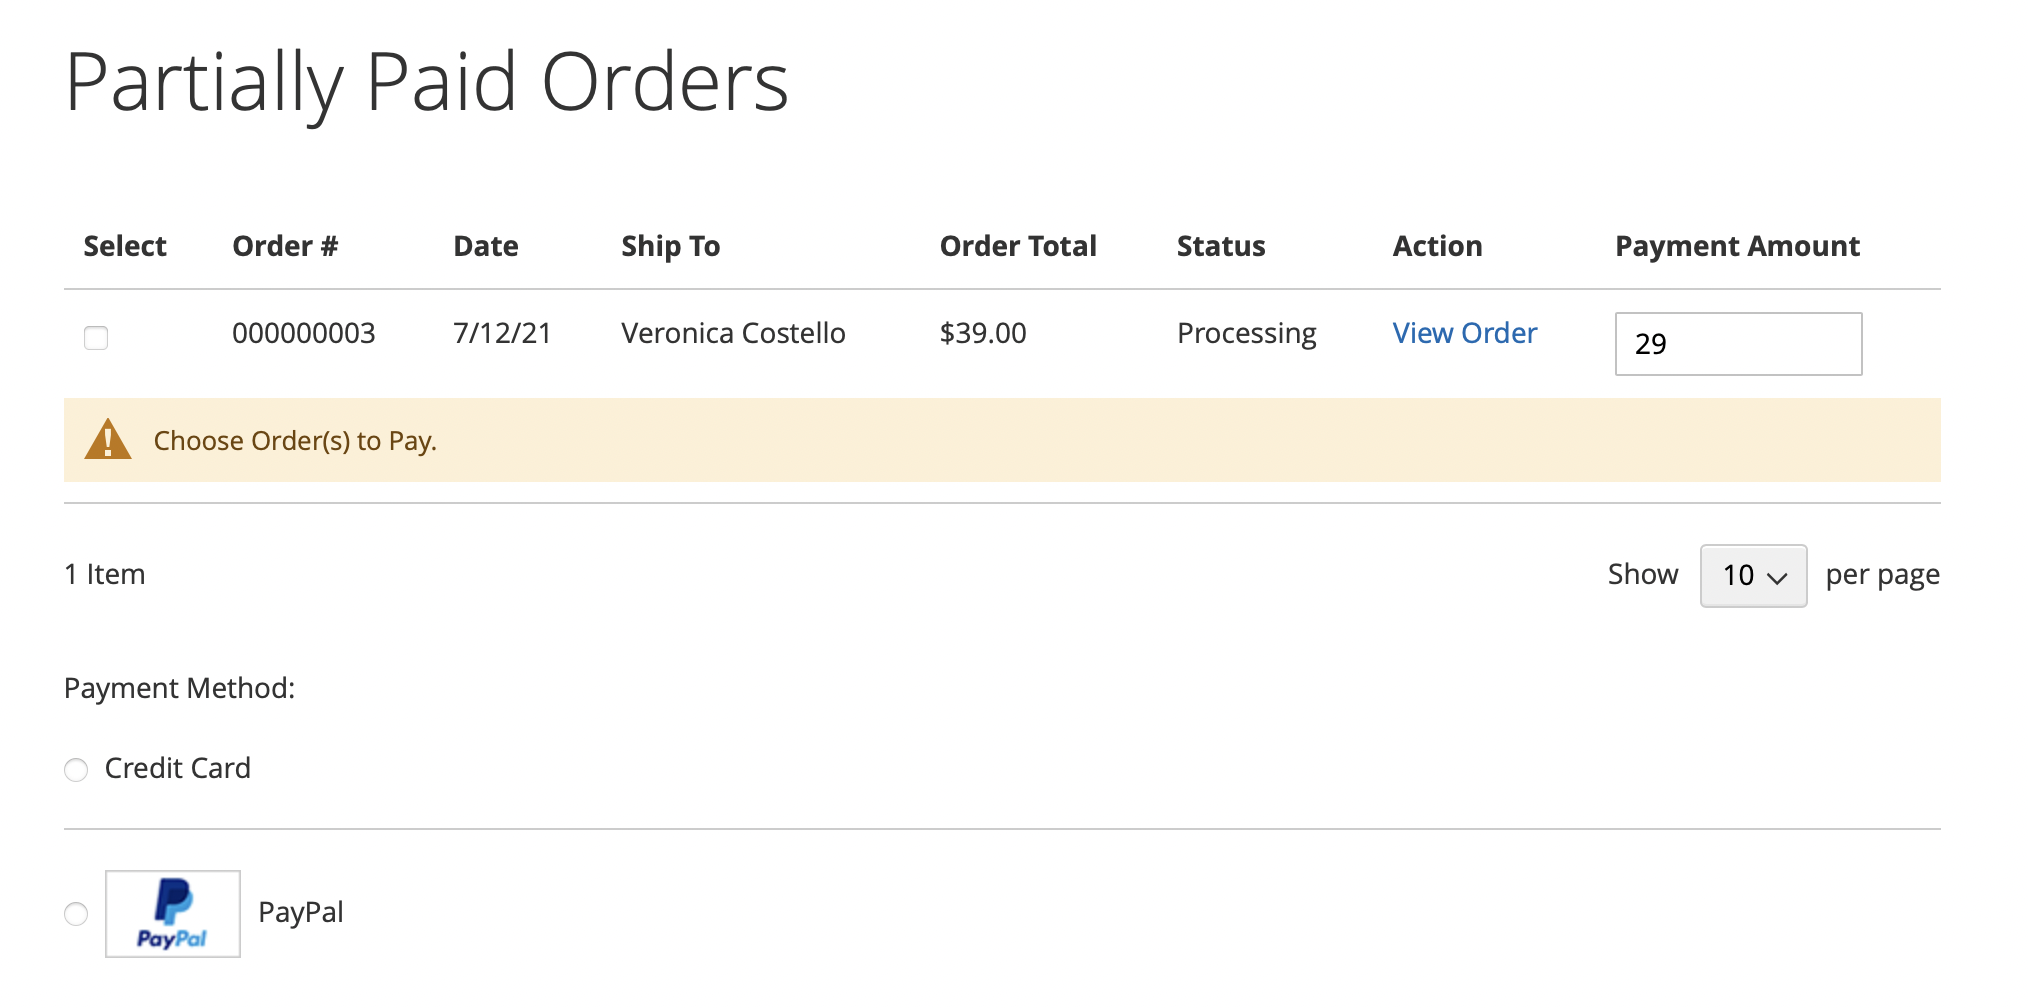This screenshot has height=1008, width=2028.
Task: Select the Credit Card radio button
Action: (x=76, y=770)
